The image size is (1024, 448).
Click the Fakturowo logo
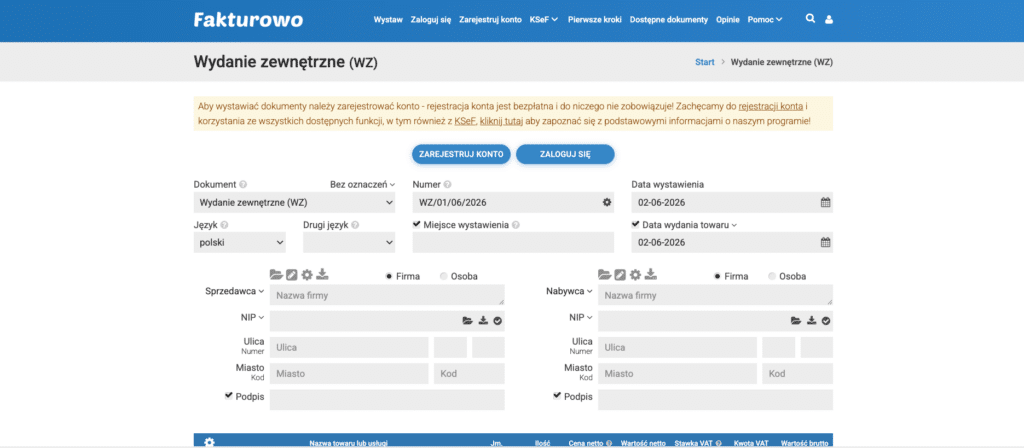pyautogui.click(x=248, y=20)
